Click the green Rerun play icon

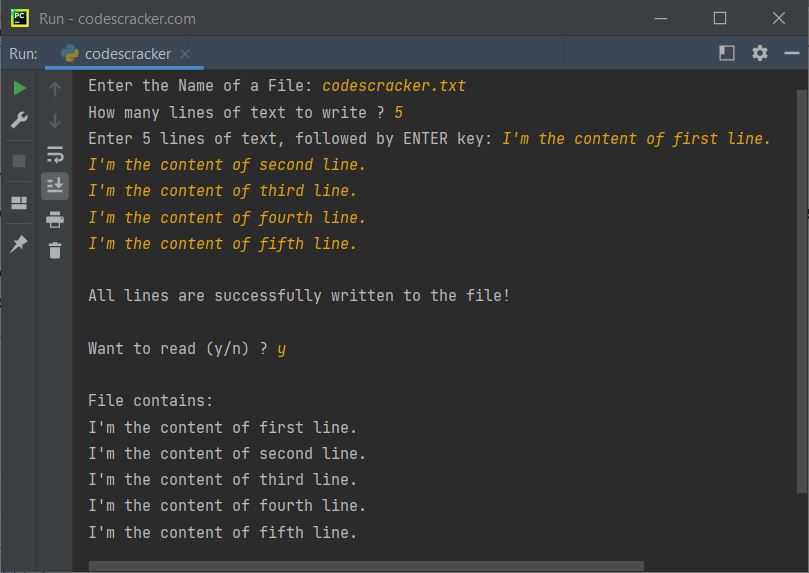pos(19,88)
